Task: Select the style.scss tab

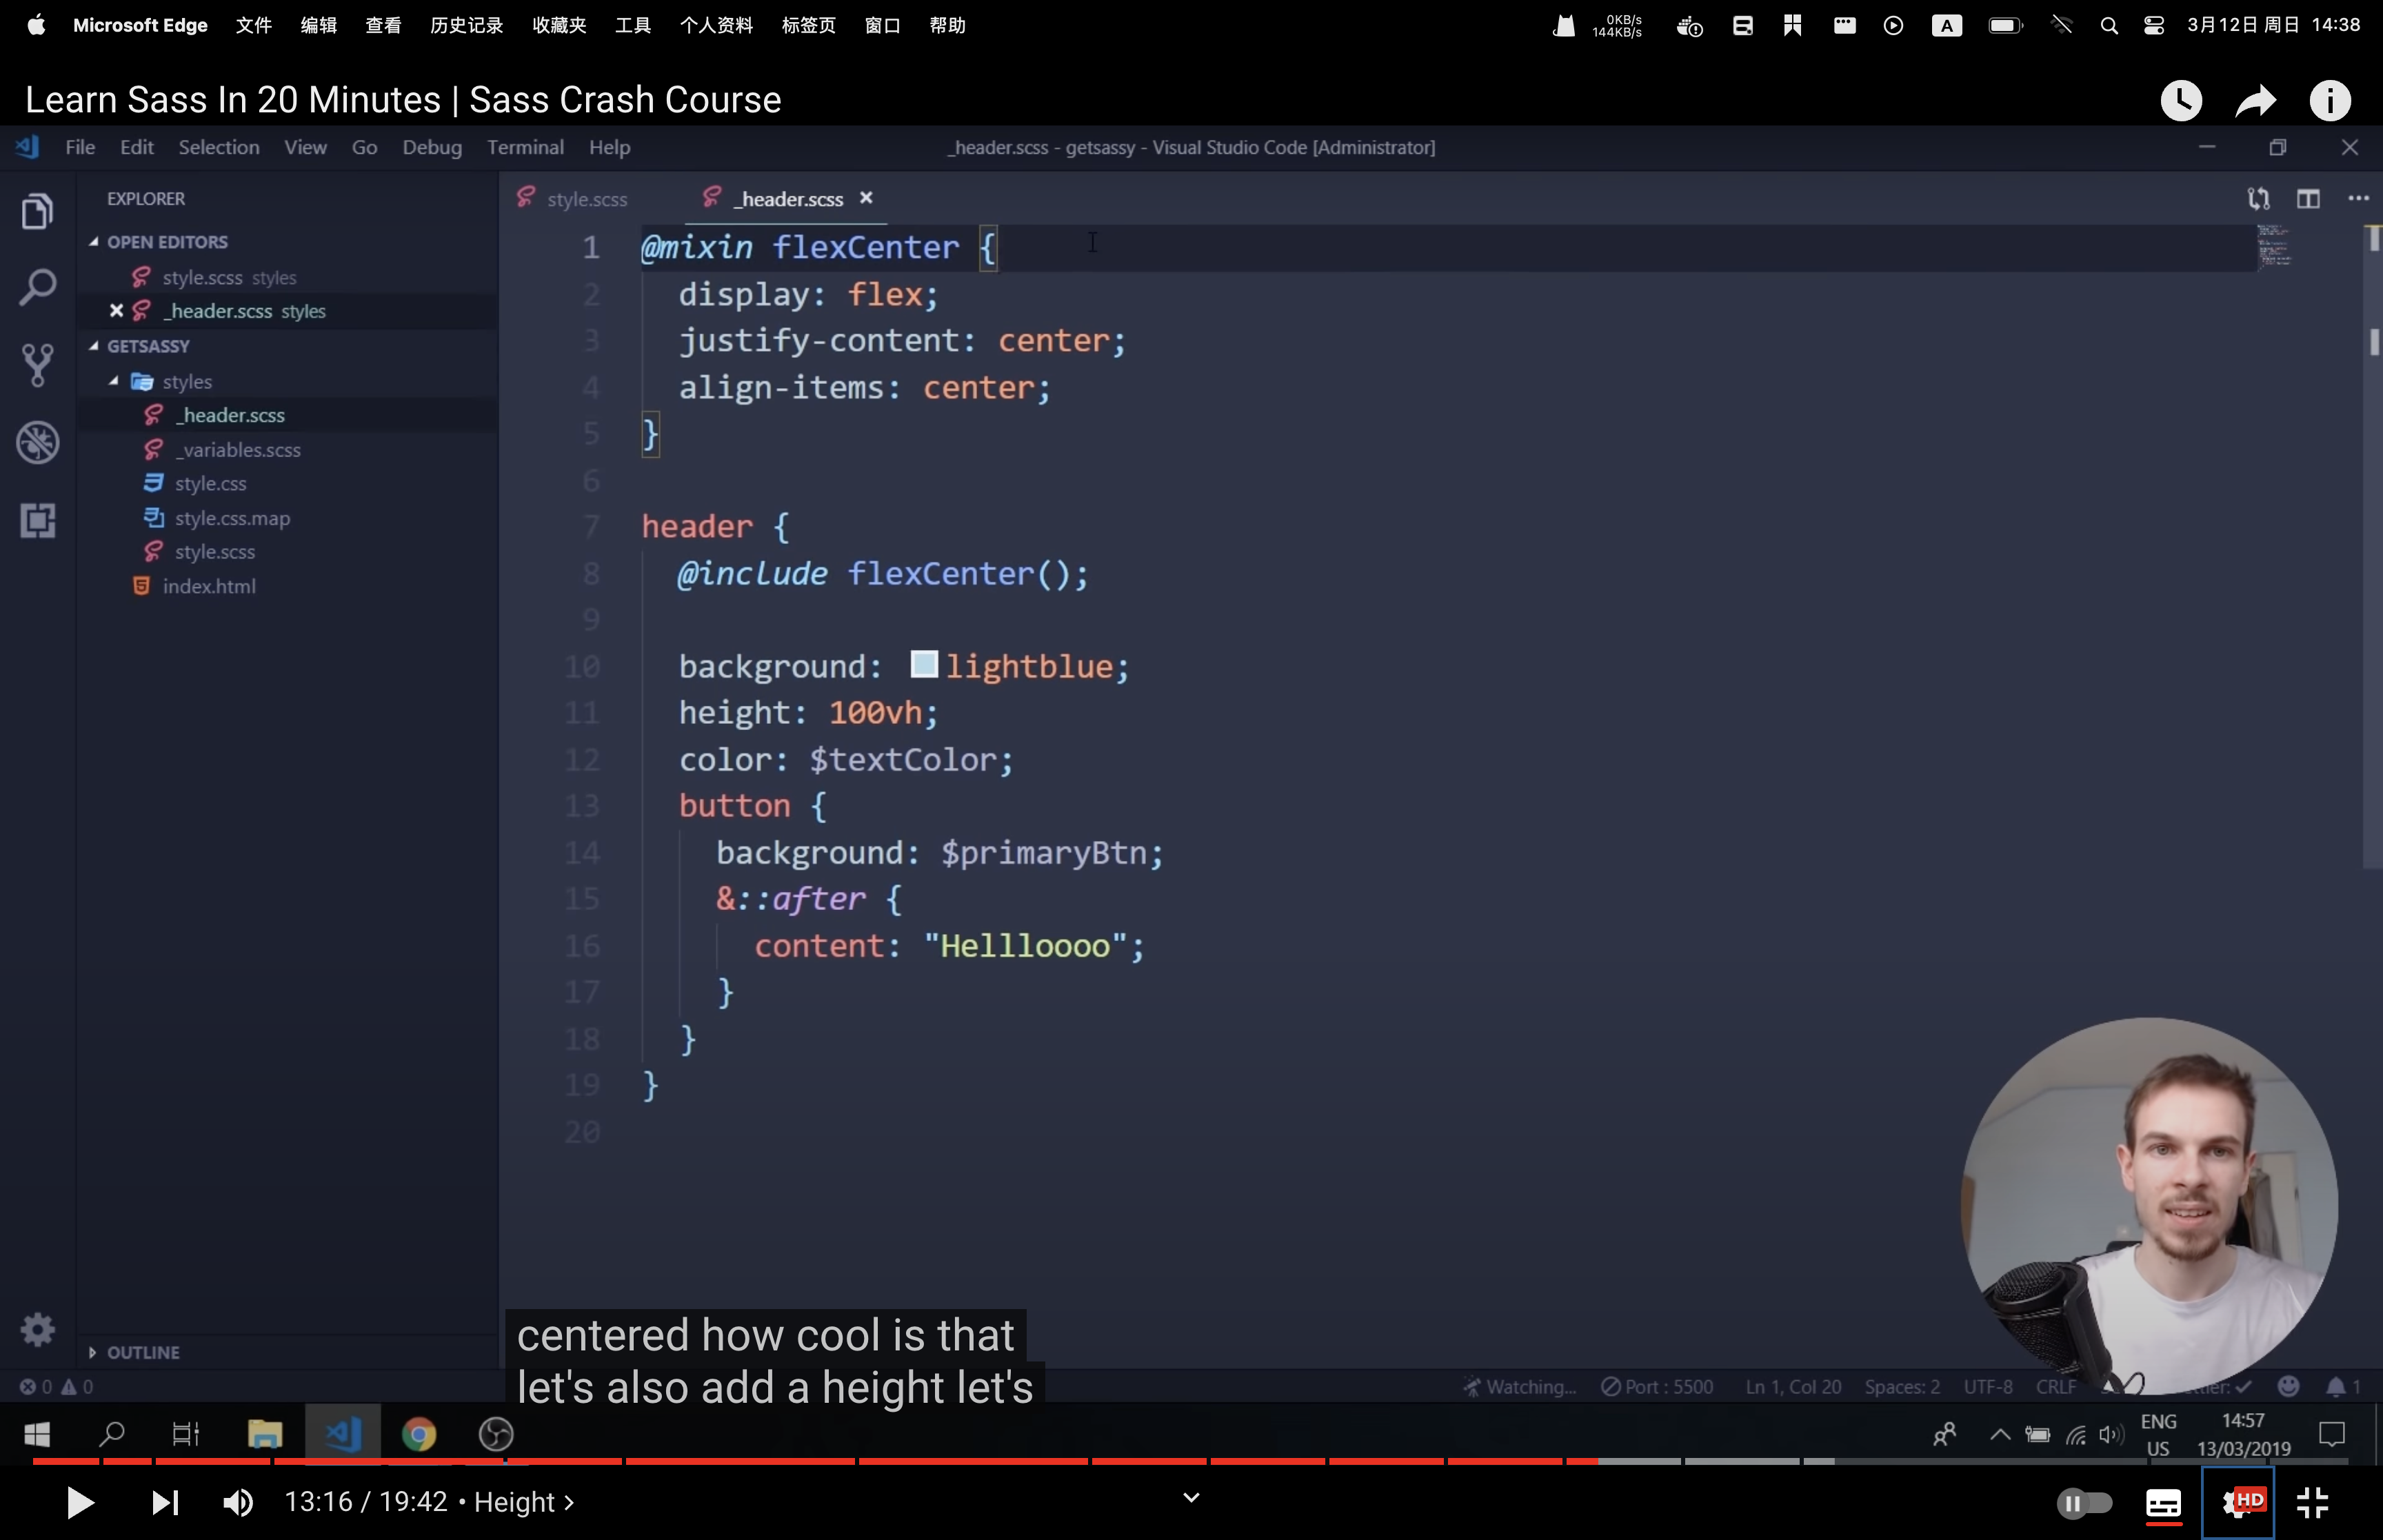Action: pyautogui.click(x=587, y=196)
